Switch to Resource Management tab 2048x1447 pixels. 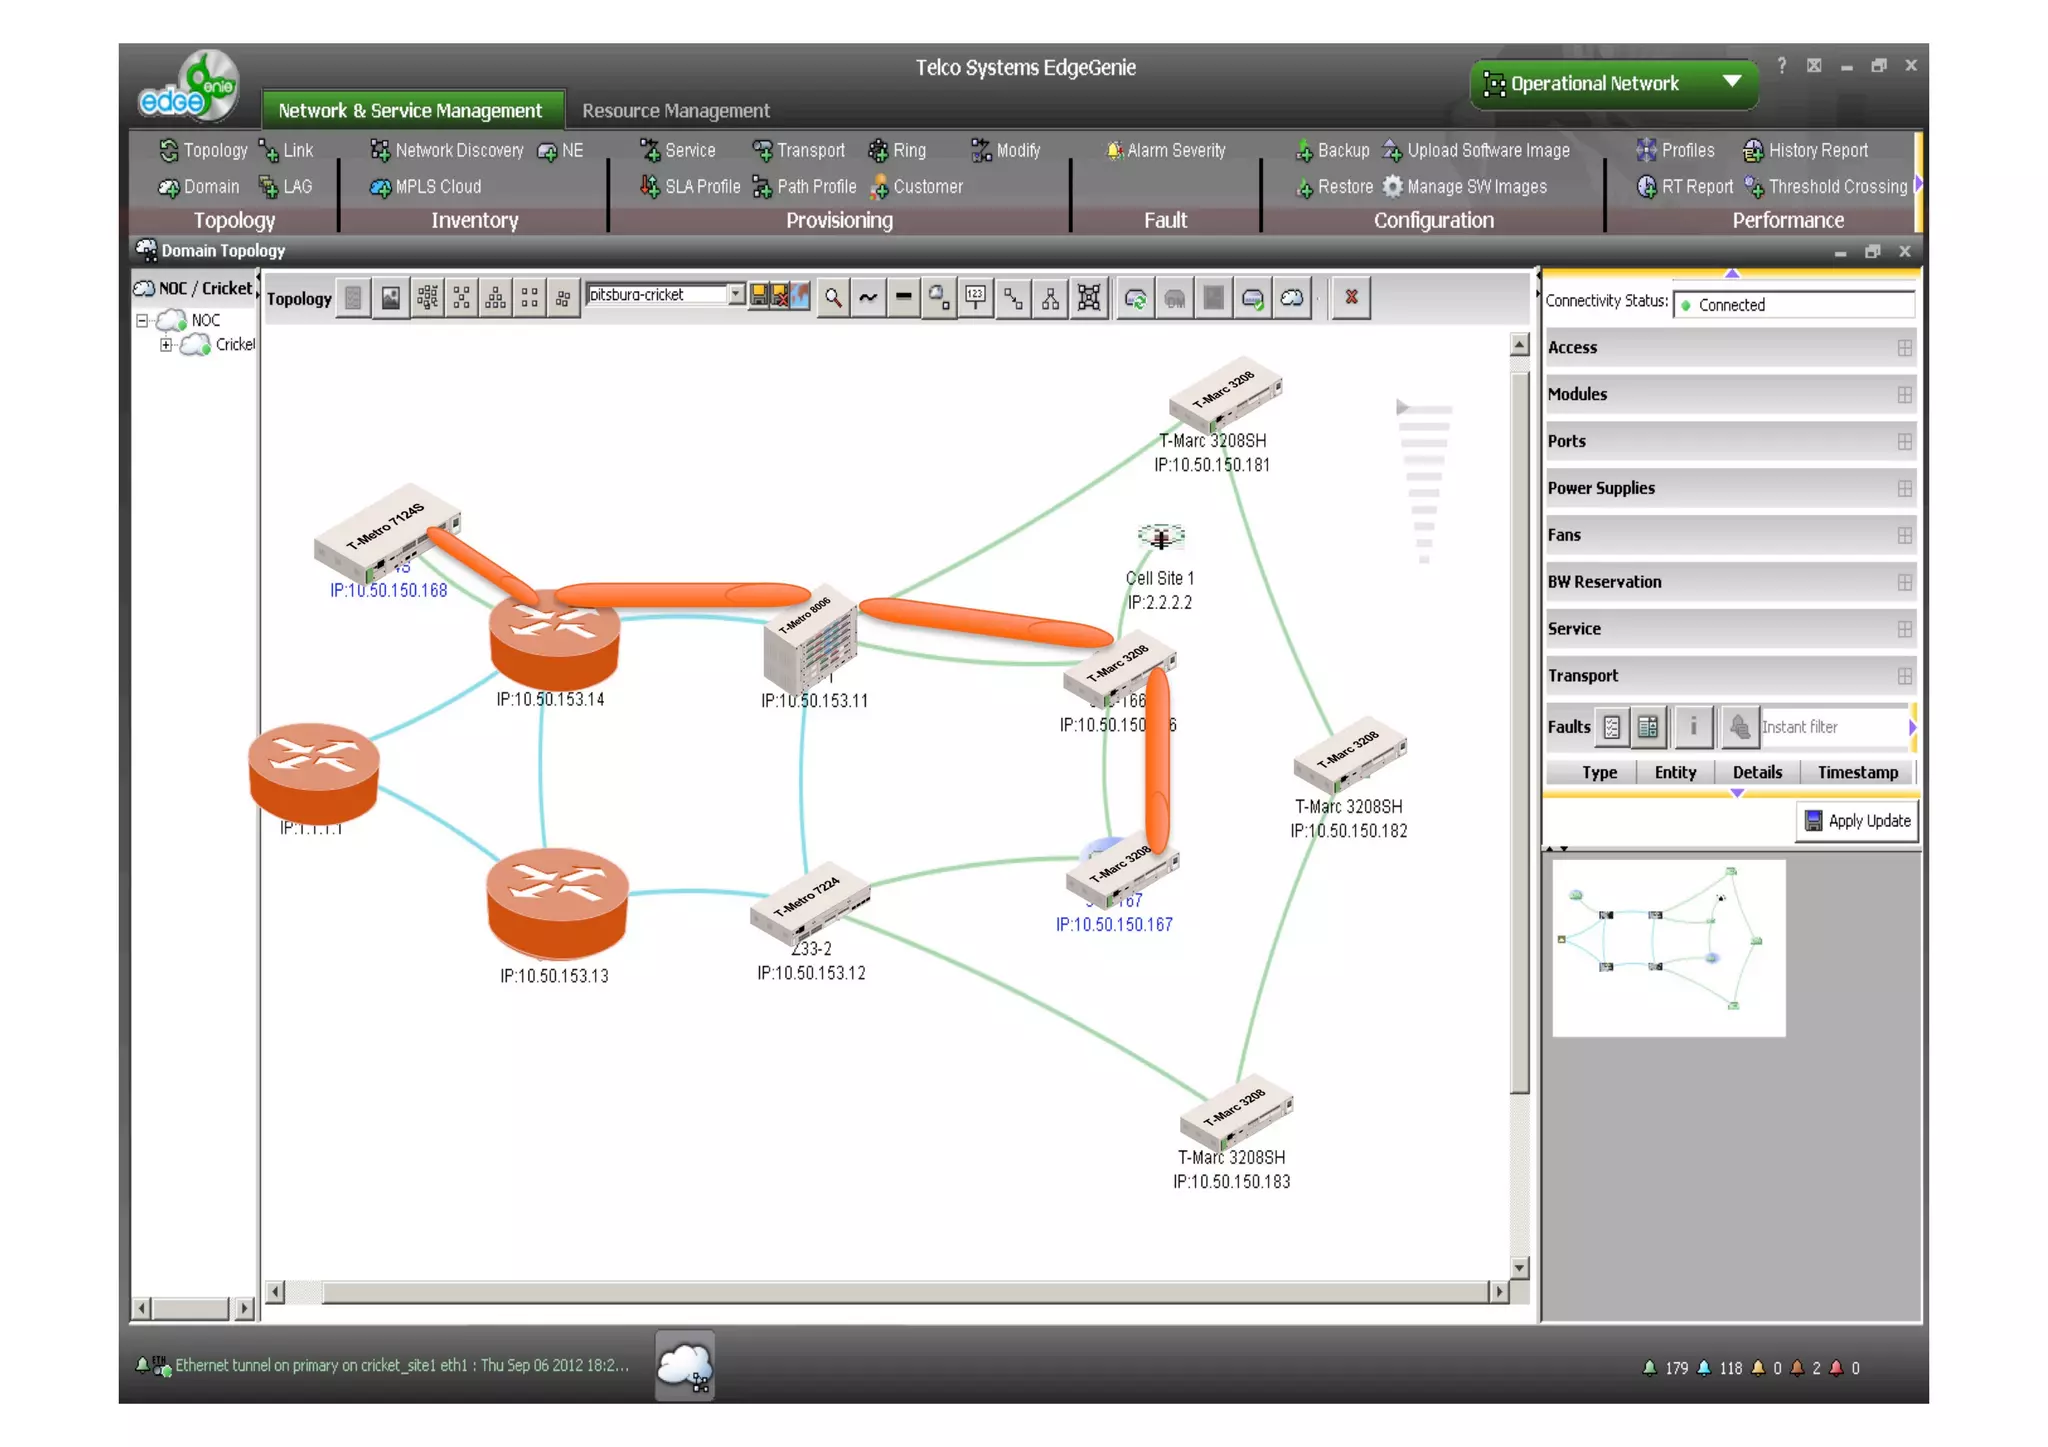pyautogui.click(x=675, y=111)
